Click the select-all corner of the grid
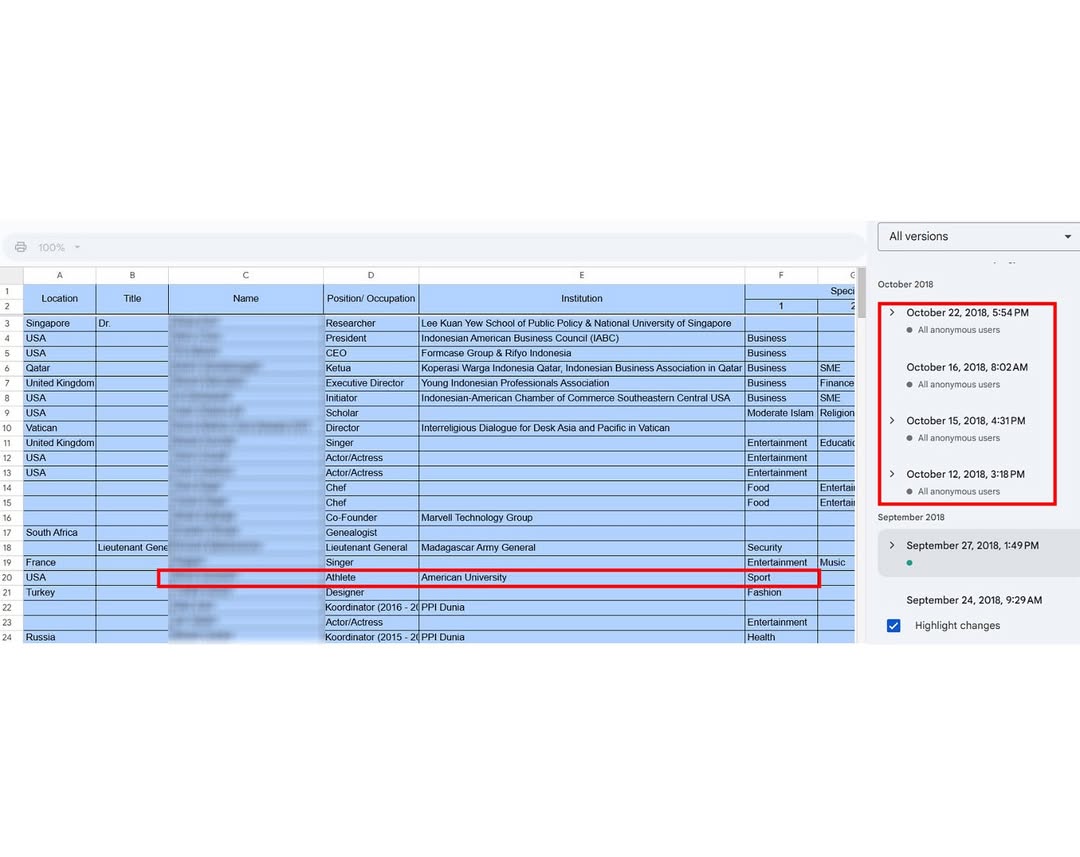This screenshot has height=857, width=1080. click(11, 275)
